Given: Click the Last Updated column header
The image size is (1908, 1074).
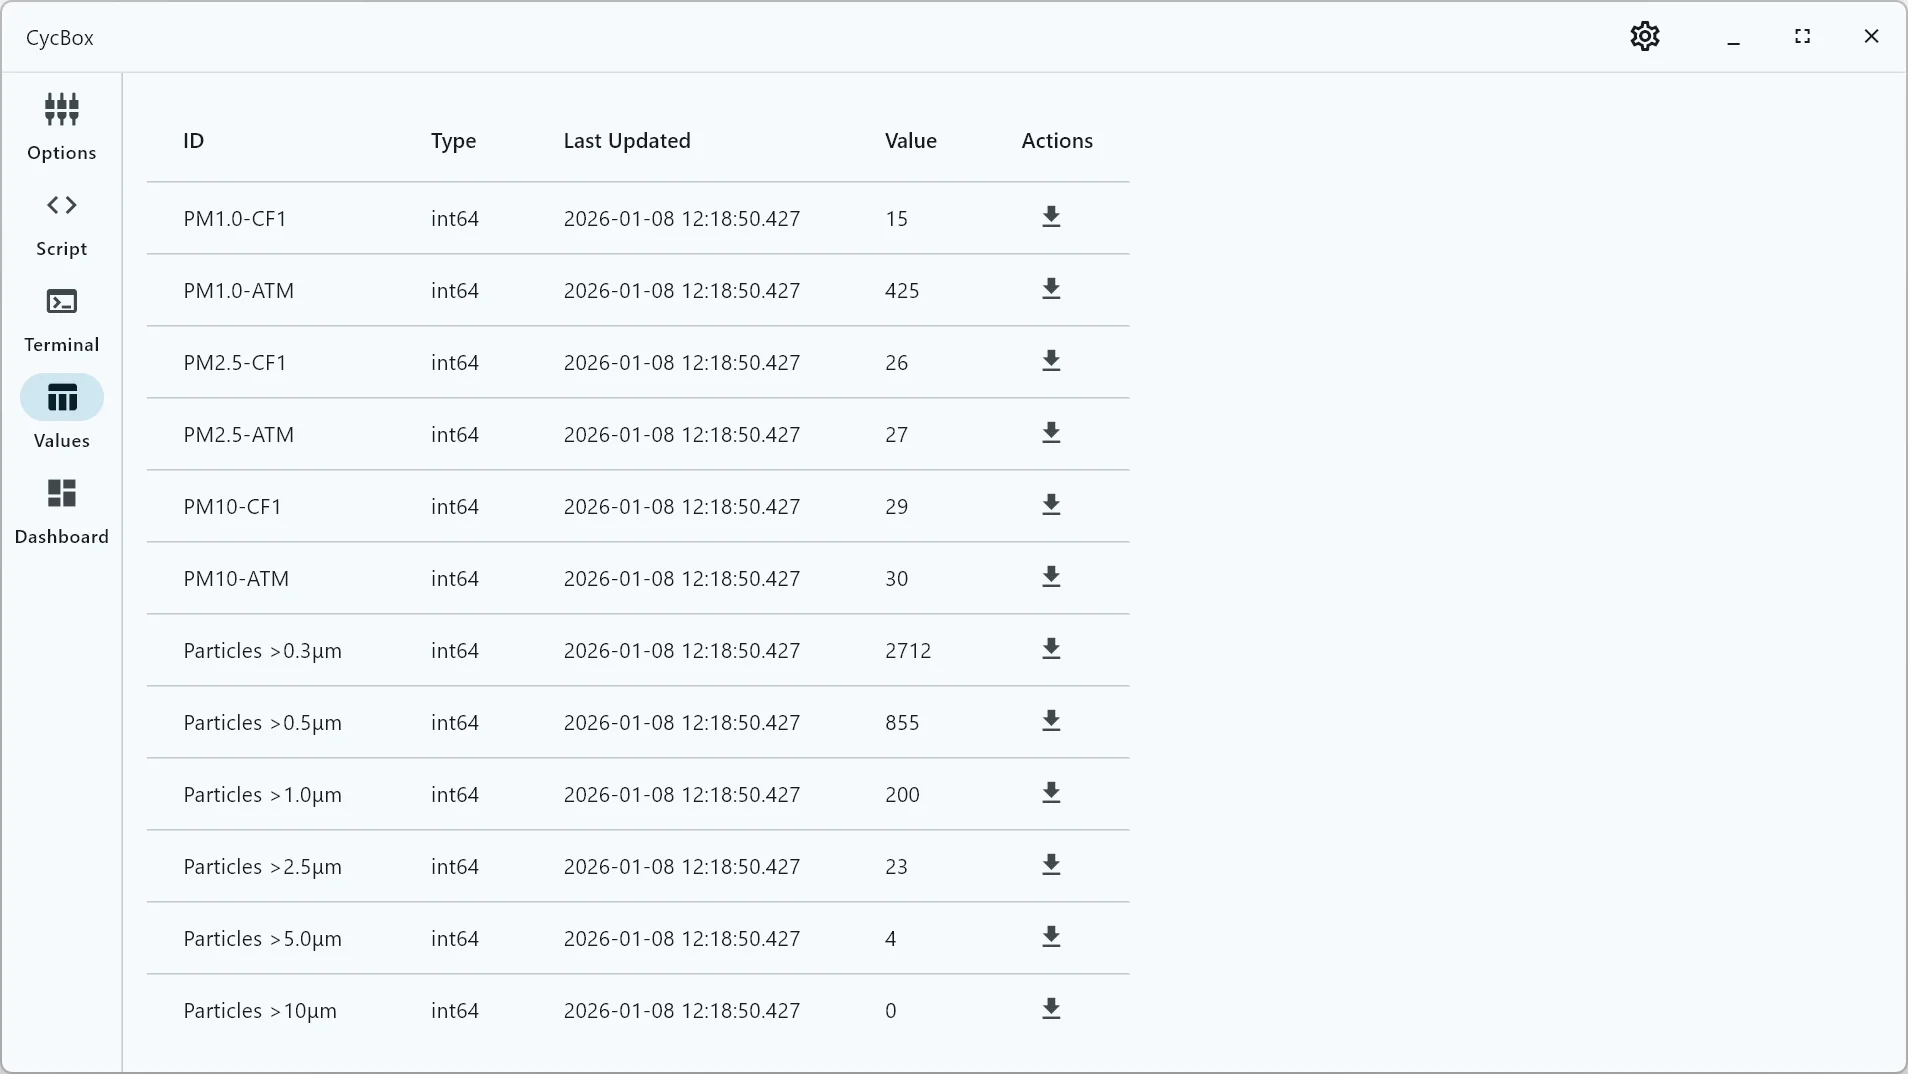Looking at the screenshot, I should 626,140.
